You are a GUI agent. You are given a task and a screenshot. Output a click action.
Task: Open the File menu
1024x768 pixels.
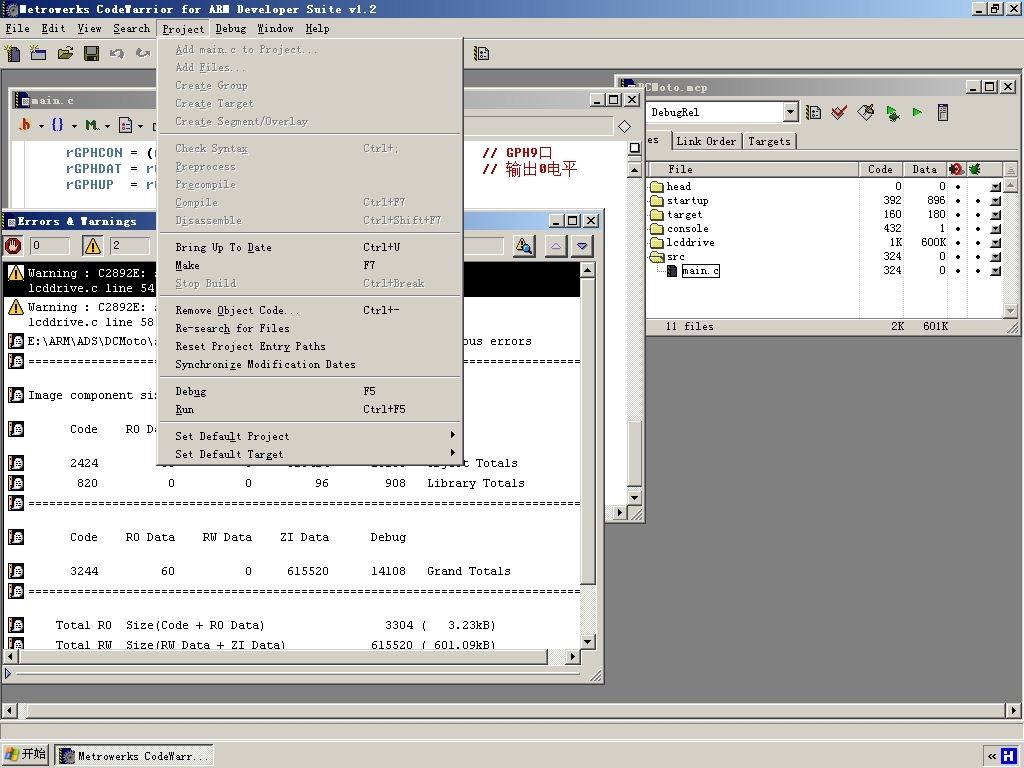tap(18, 28)
